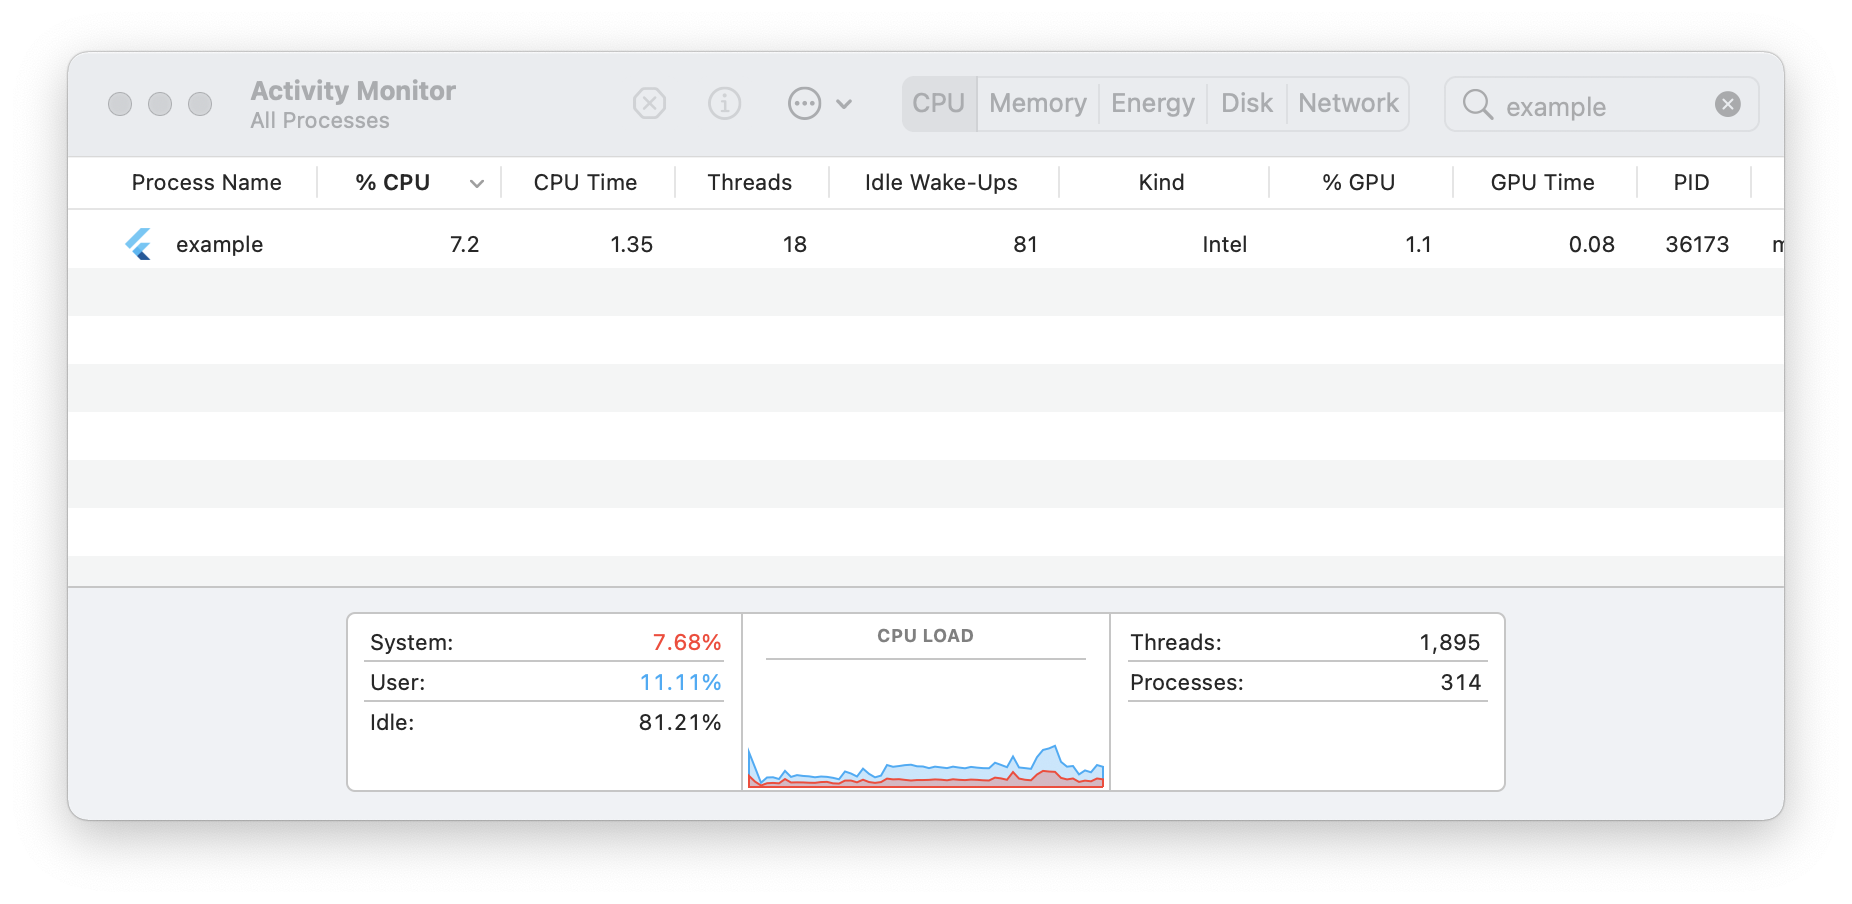Clear the search using the circular X icon
Image resolution: width=1852 pixels, height=904 pixels.
[1727, 104]
